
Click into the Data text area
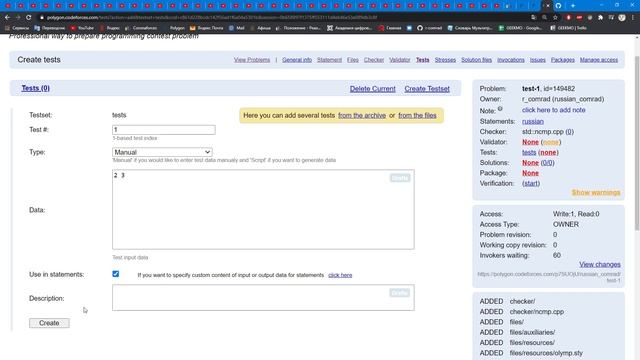[263, 209]
